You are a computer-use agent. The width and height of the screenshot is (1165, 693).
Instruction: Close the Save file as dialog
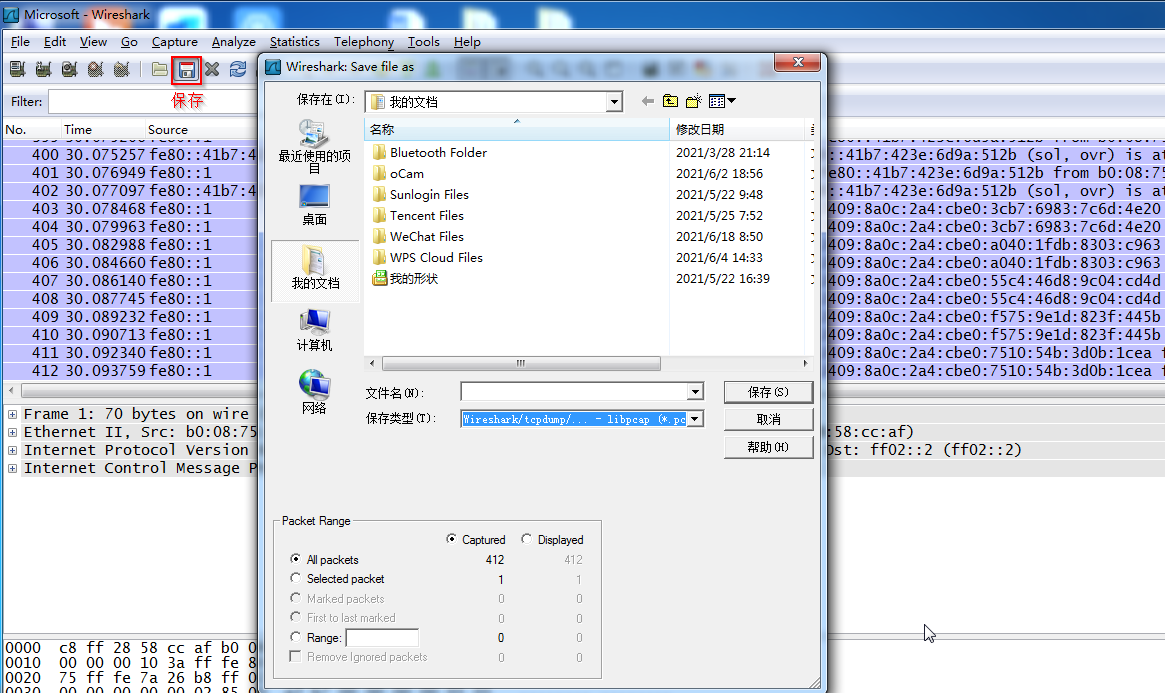(798, 62)
